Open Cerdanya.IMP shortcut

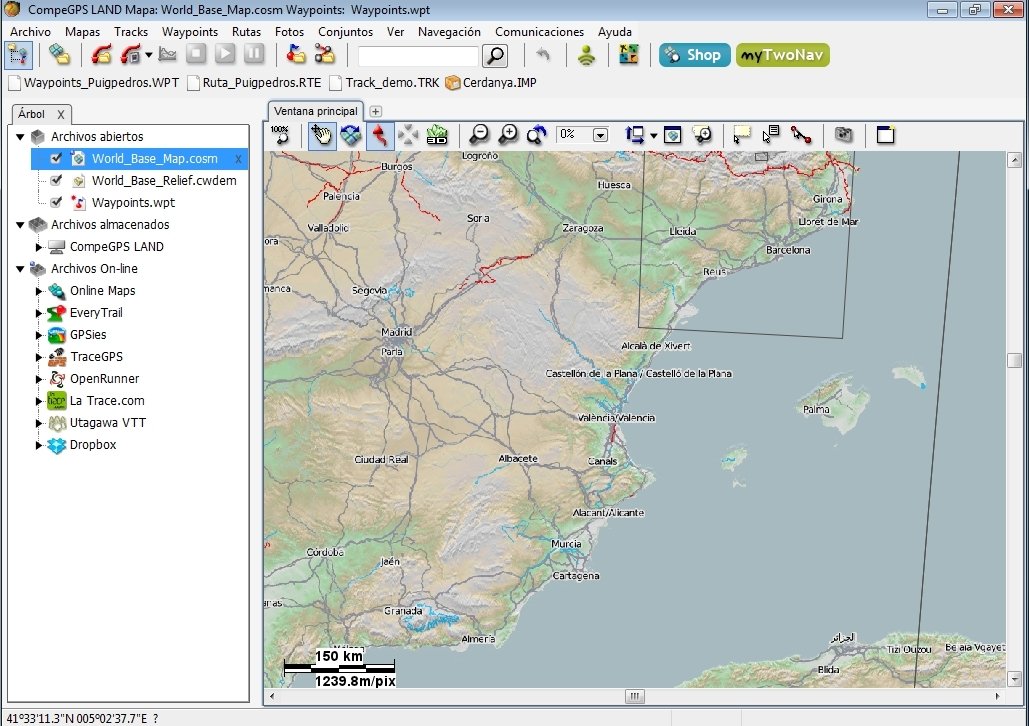point(491,83)
